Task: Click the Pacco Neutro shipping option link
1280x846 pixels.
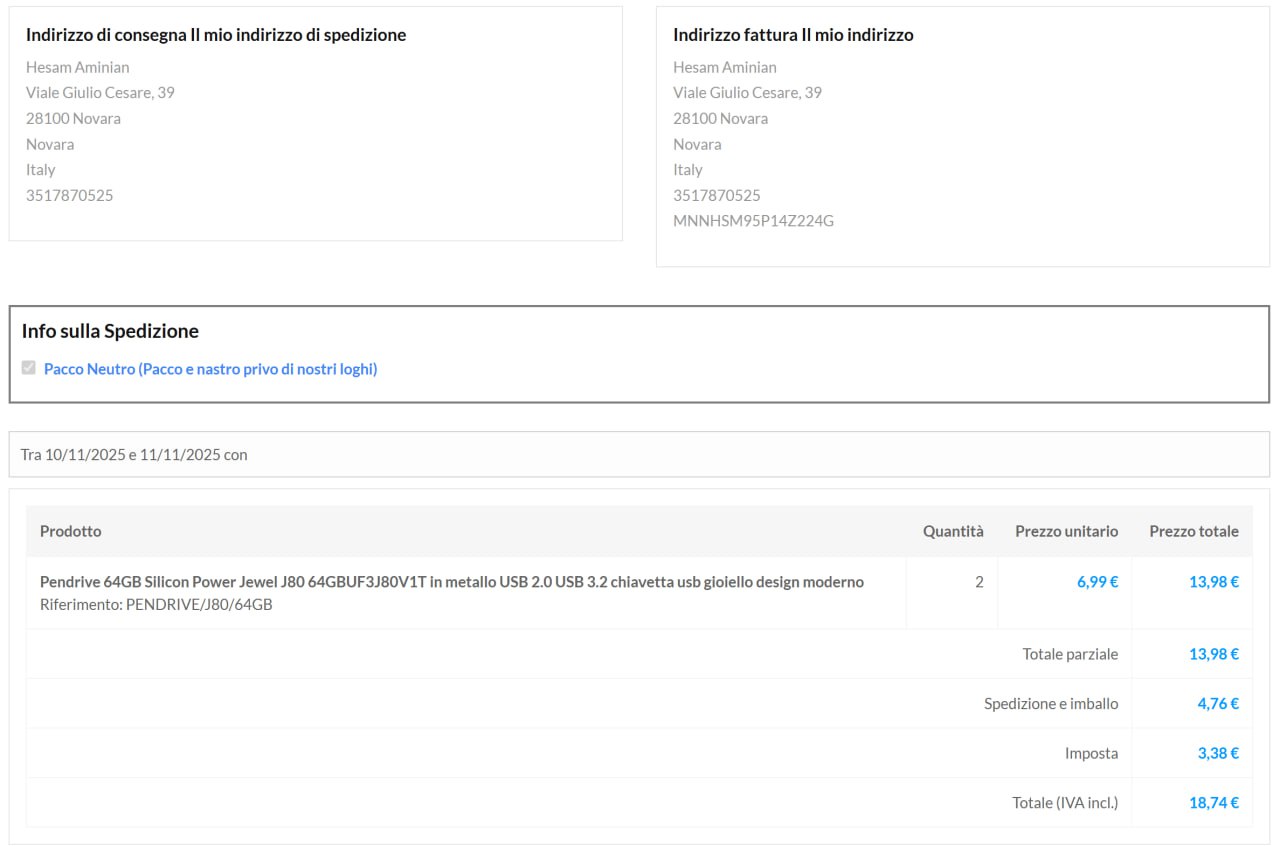Action: [x=210, y=369]
